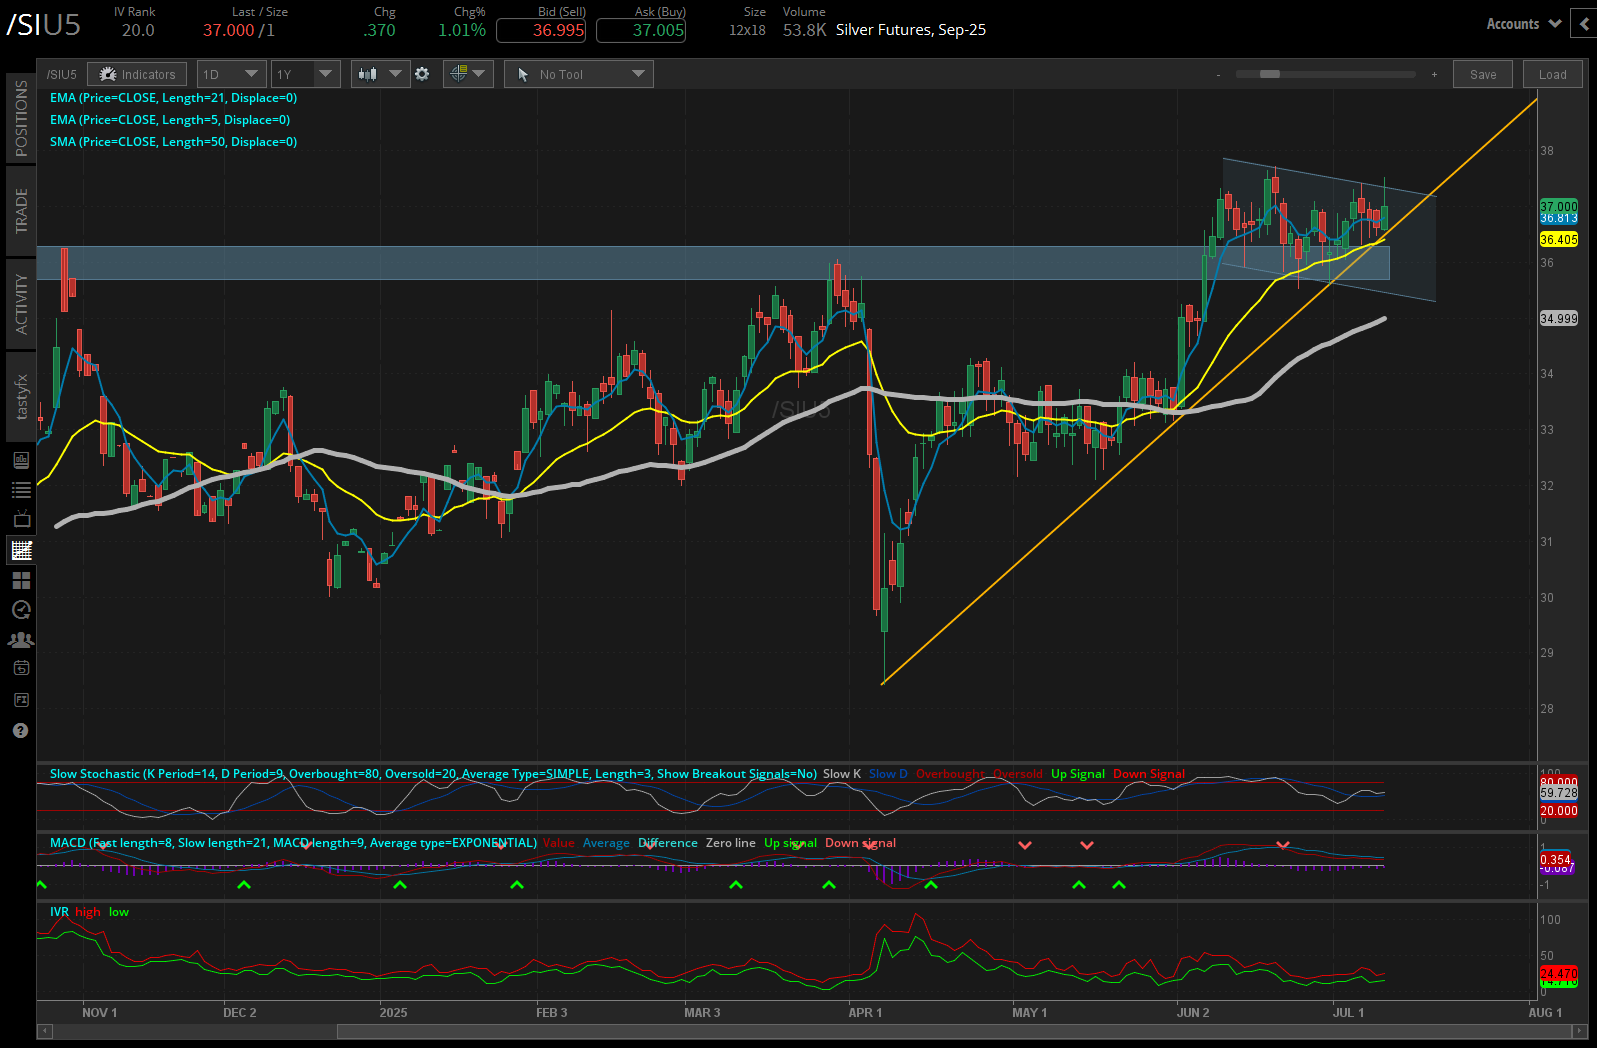Click the Load button
This screenshot has width=1597, height=1048.
click(x=1552, y=74)
